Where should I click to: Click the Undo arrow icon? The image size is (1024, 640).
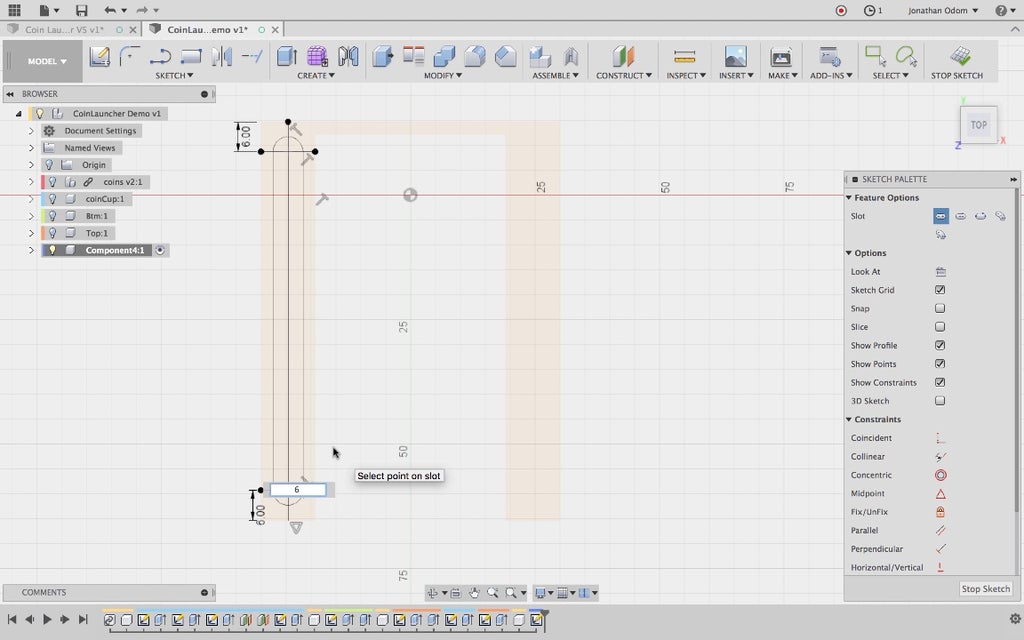[110, 10]
